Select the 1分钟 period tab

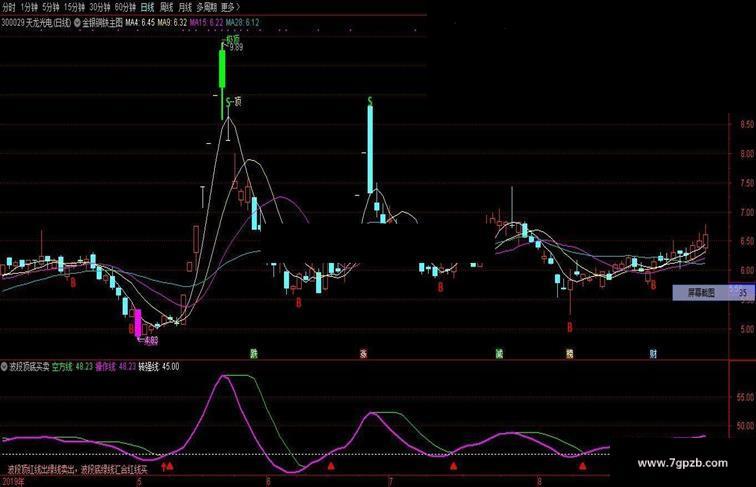[x=28, y=7]
